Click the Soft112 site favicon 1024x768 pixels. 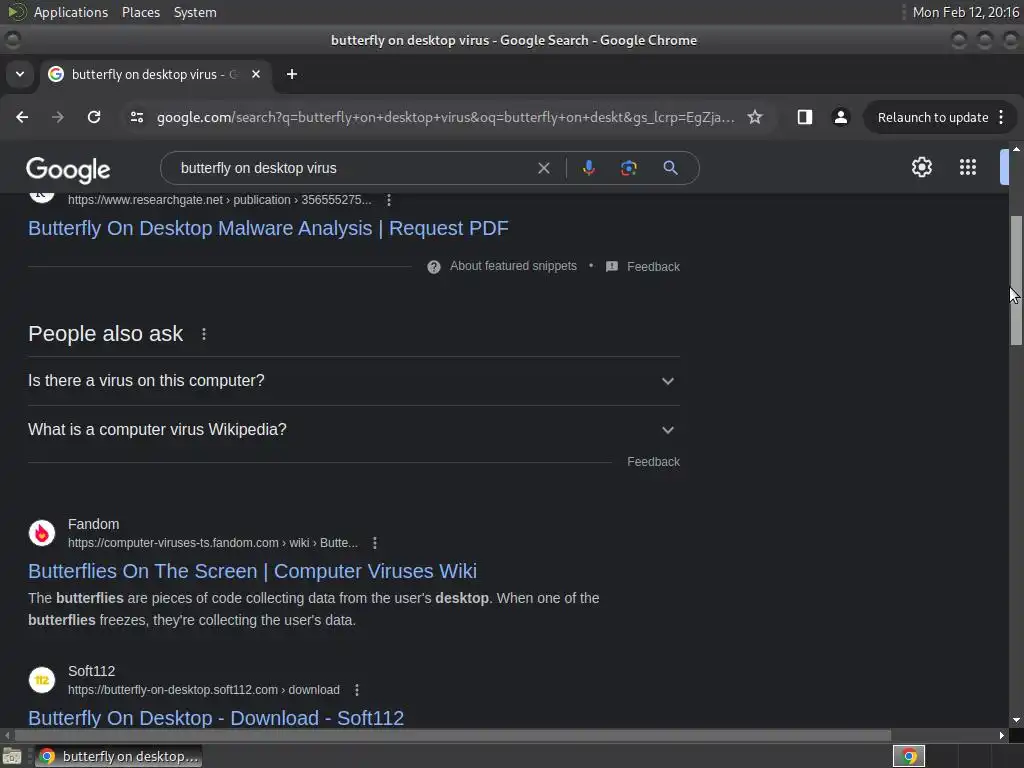pos(42,680)
